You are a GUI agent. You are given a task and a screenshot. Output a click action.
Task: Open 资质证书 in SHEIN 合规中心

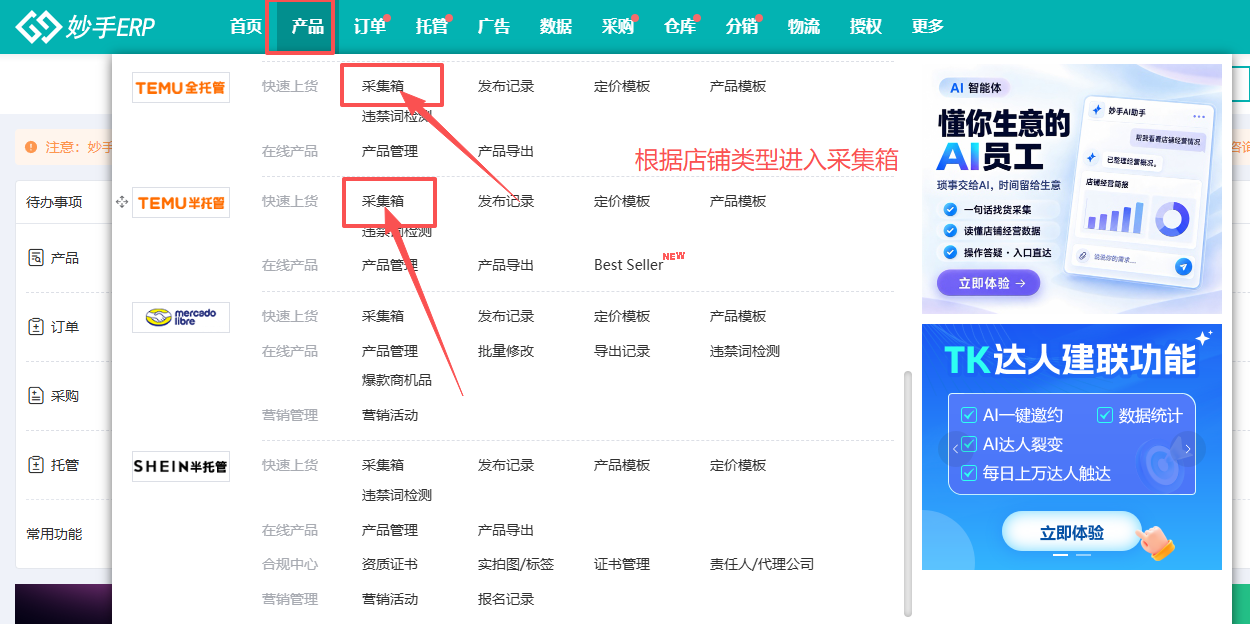pyautogui.click(x=390, y=564)
